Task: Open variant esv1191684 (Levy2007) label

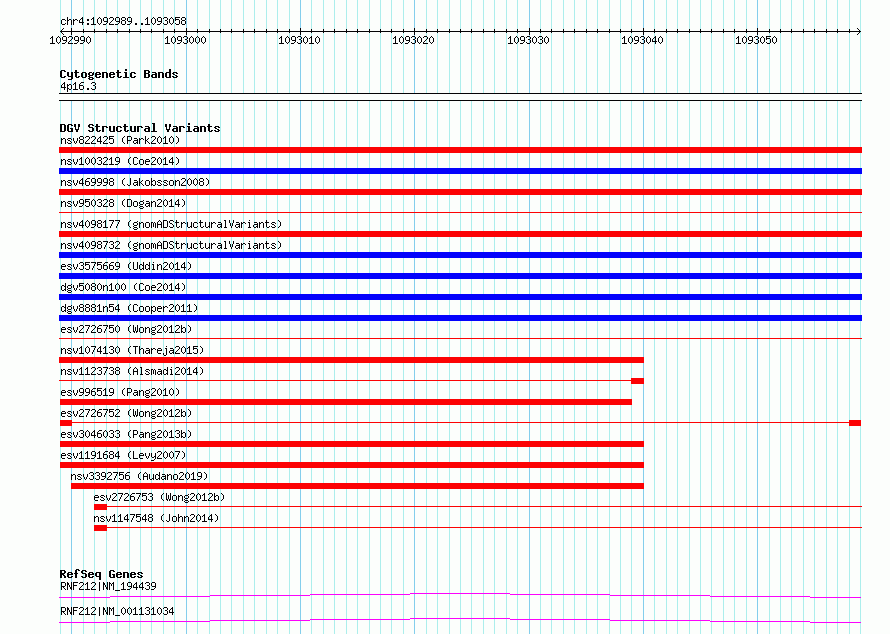Action: click(x=123, y=455)
